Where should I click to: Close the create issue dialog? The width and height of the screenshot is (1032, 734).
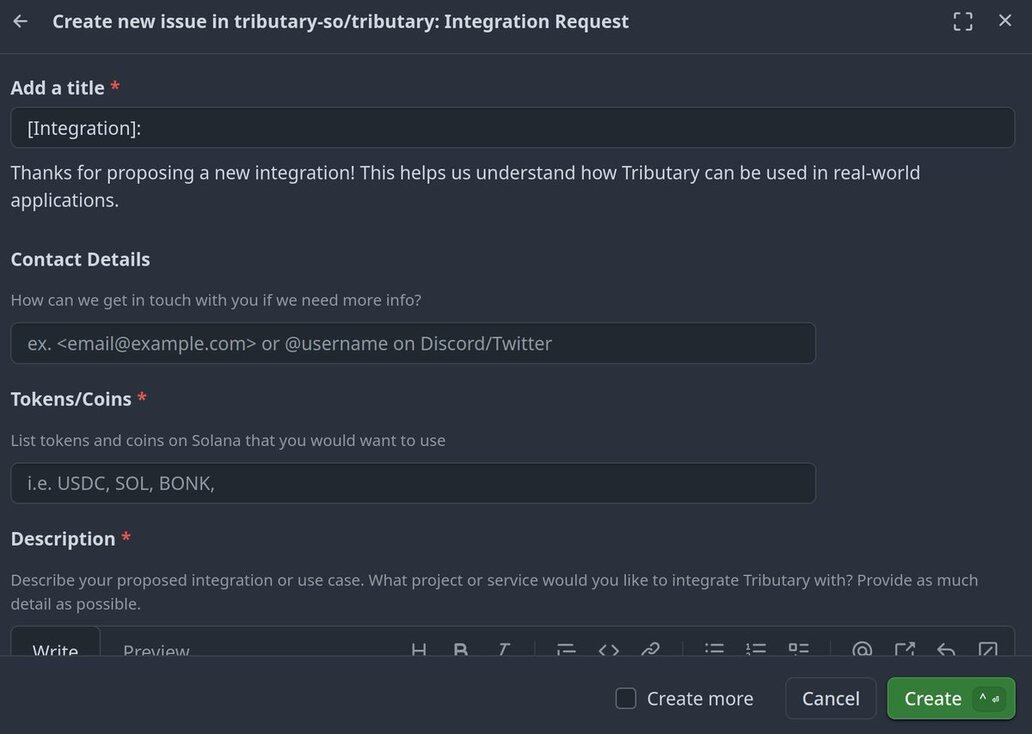[1005, 21]
